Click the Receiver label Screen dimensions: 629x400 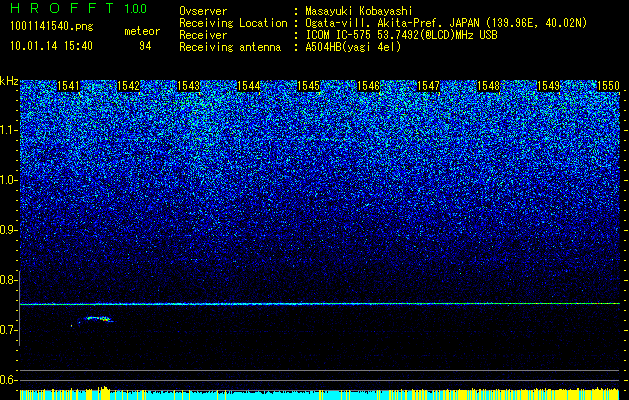(x=203, y=35)
